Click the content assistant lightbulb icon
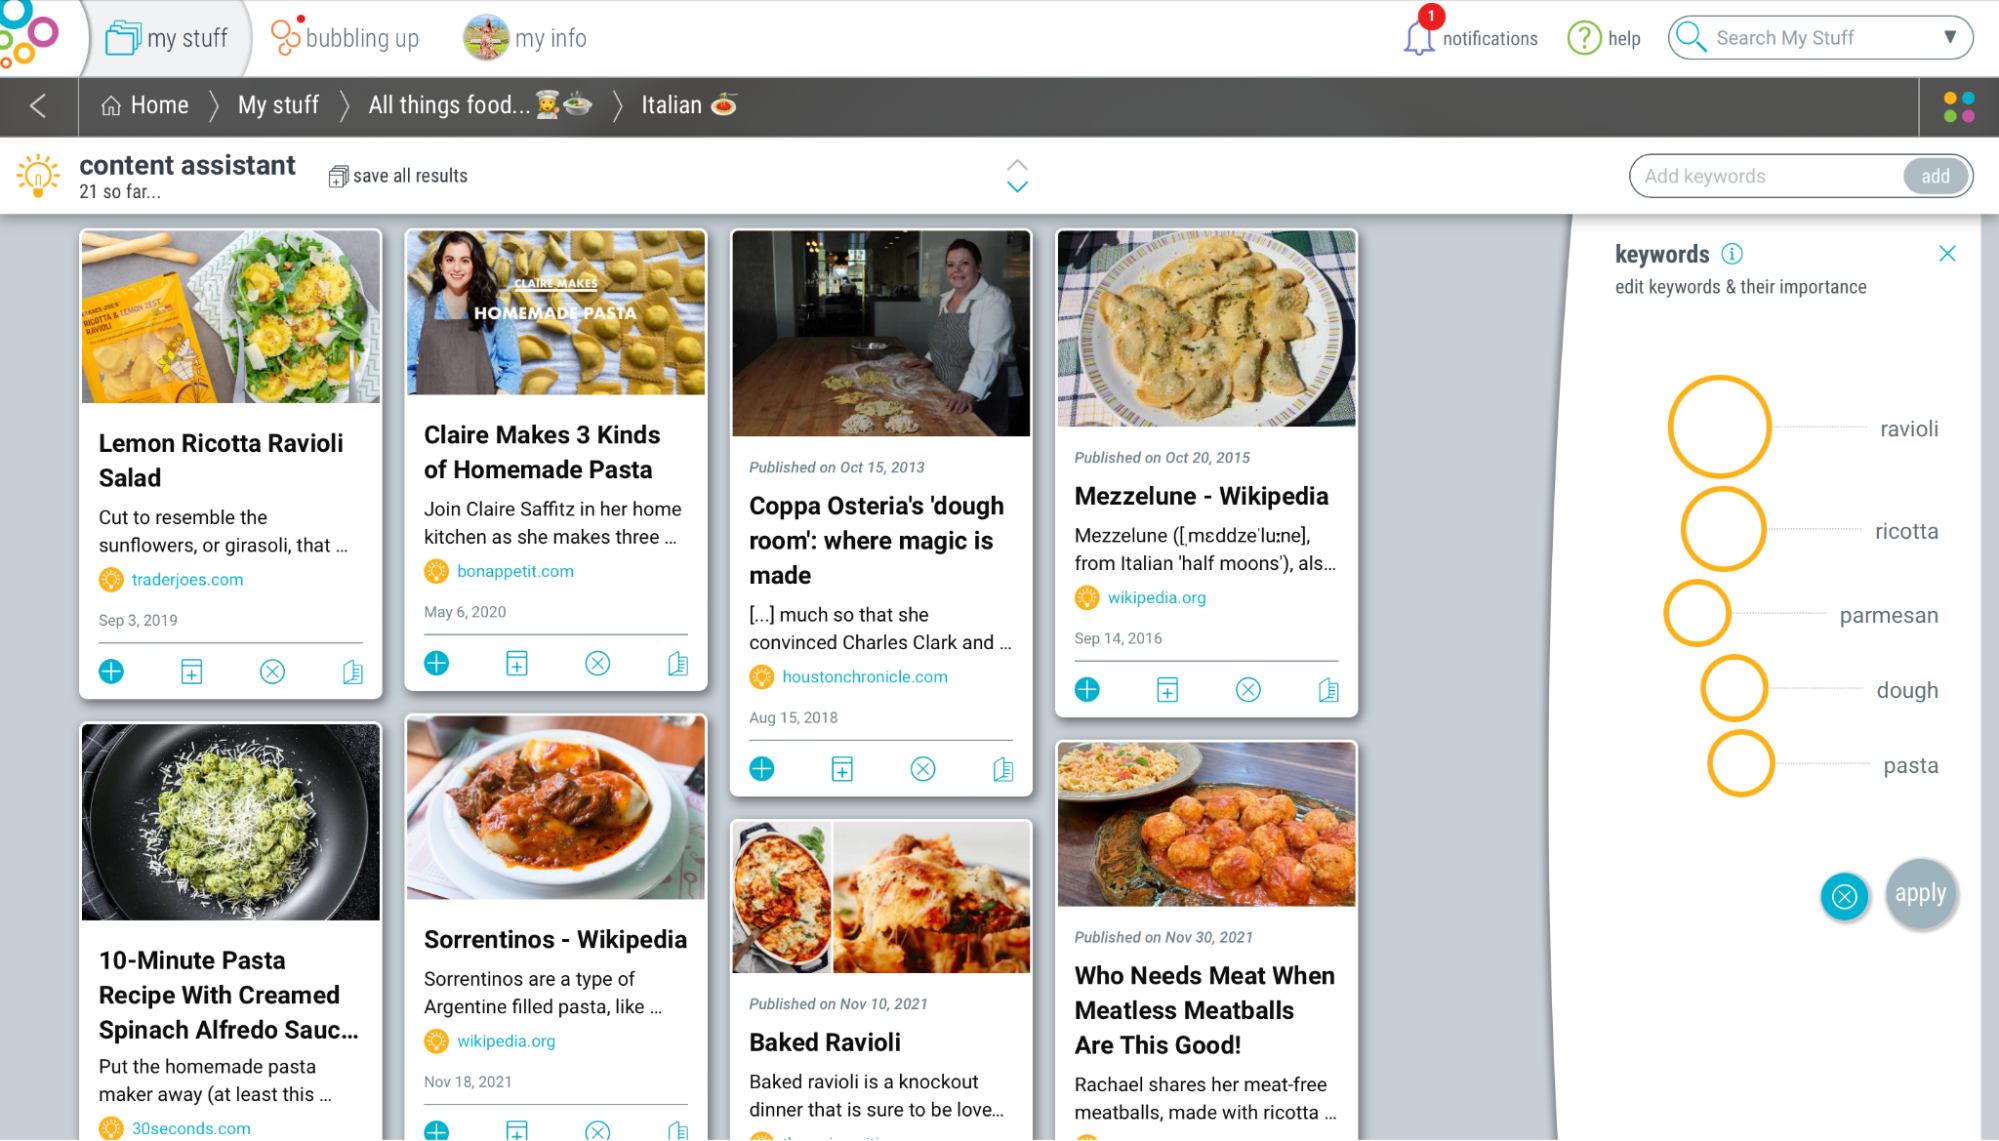 point(37,176)
